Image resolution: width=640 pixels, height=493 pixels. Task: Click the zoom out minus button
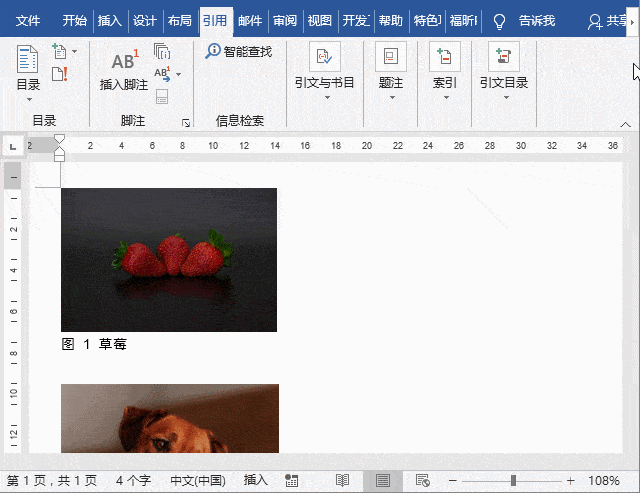point(452,481)
